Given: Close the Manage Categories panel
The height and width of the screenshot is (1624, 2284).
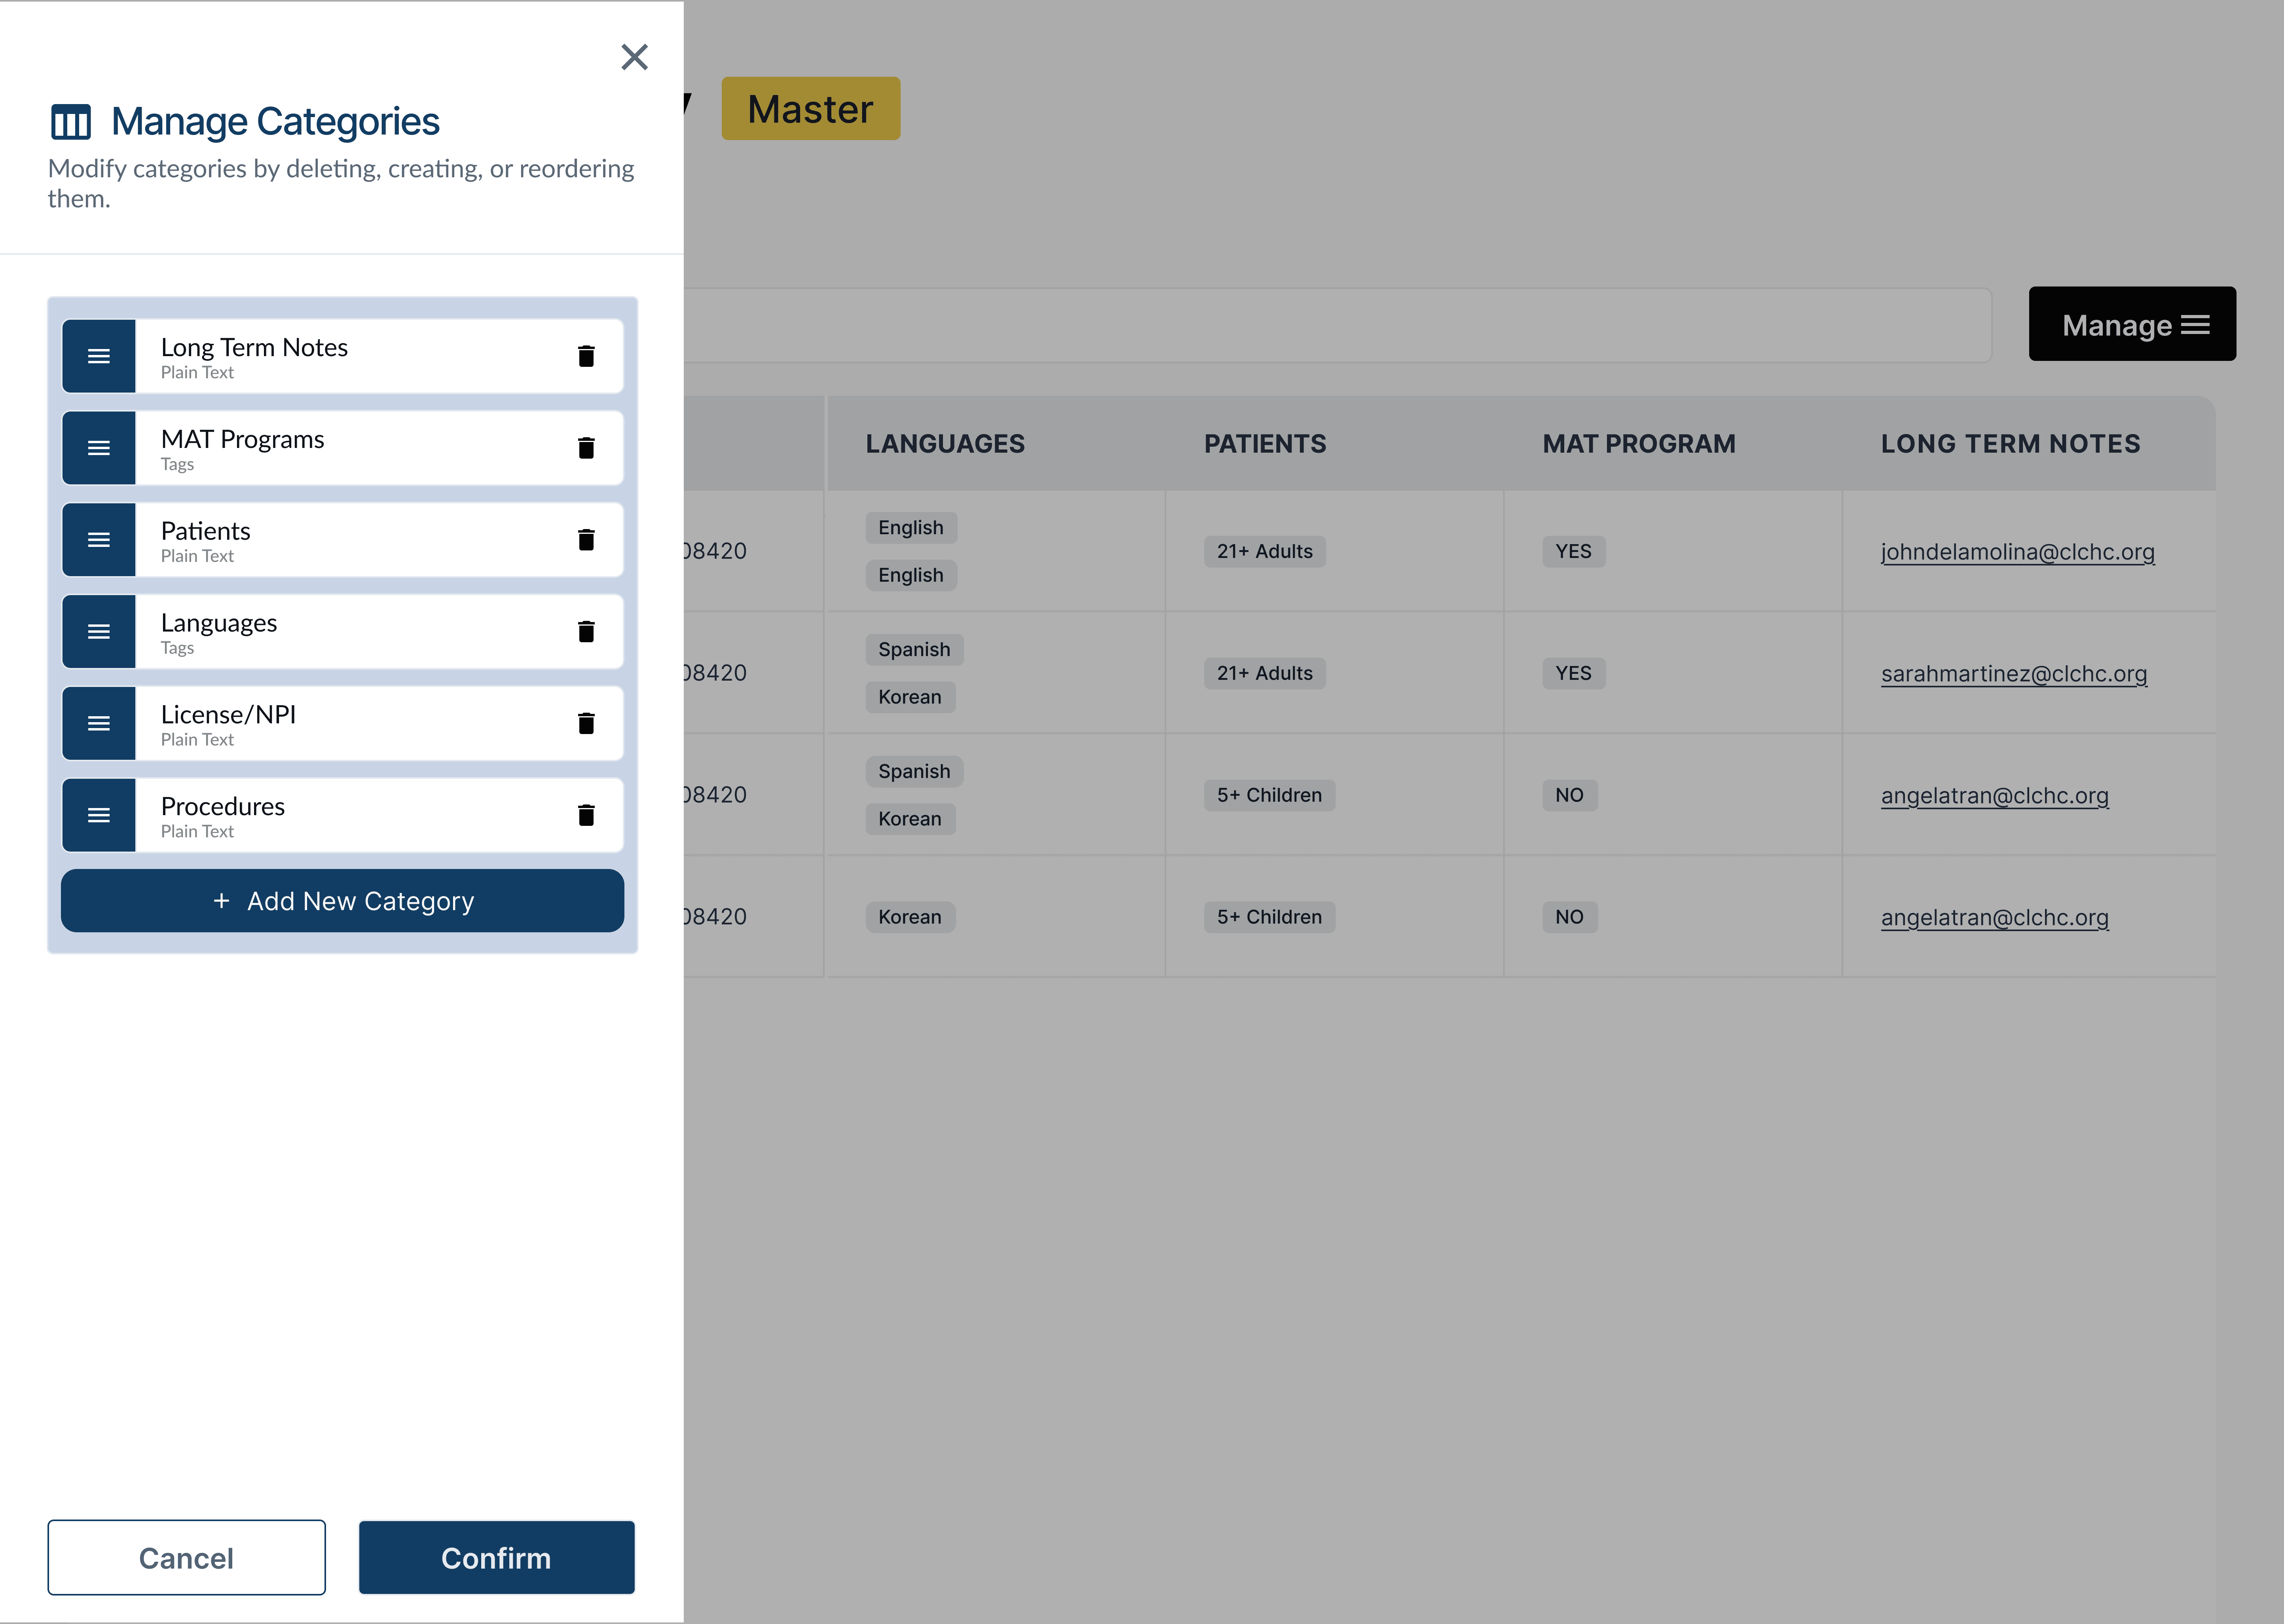Looking at the screenshot, I should [x=634, y=57].
